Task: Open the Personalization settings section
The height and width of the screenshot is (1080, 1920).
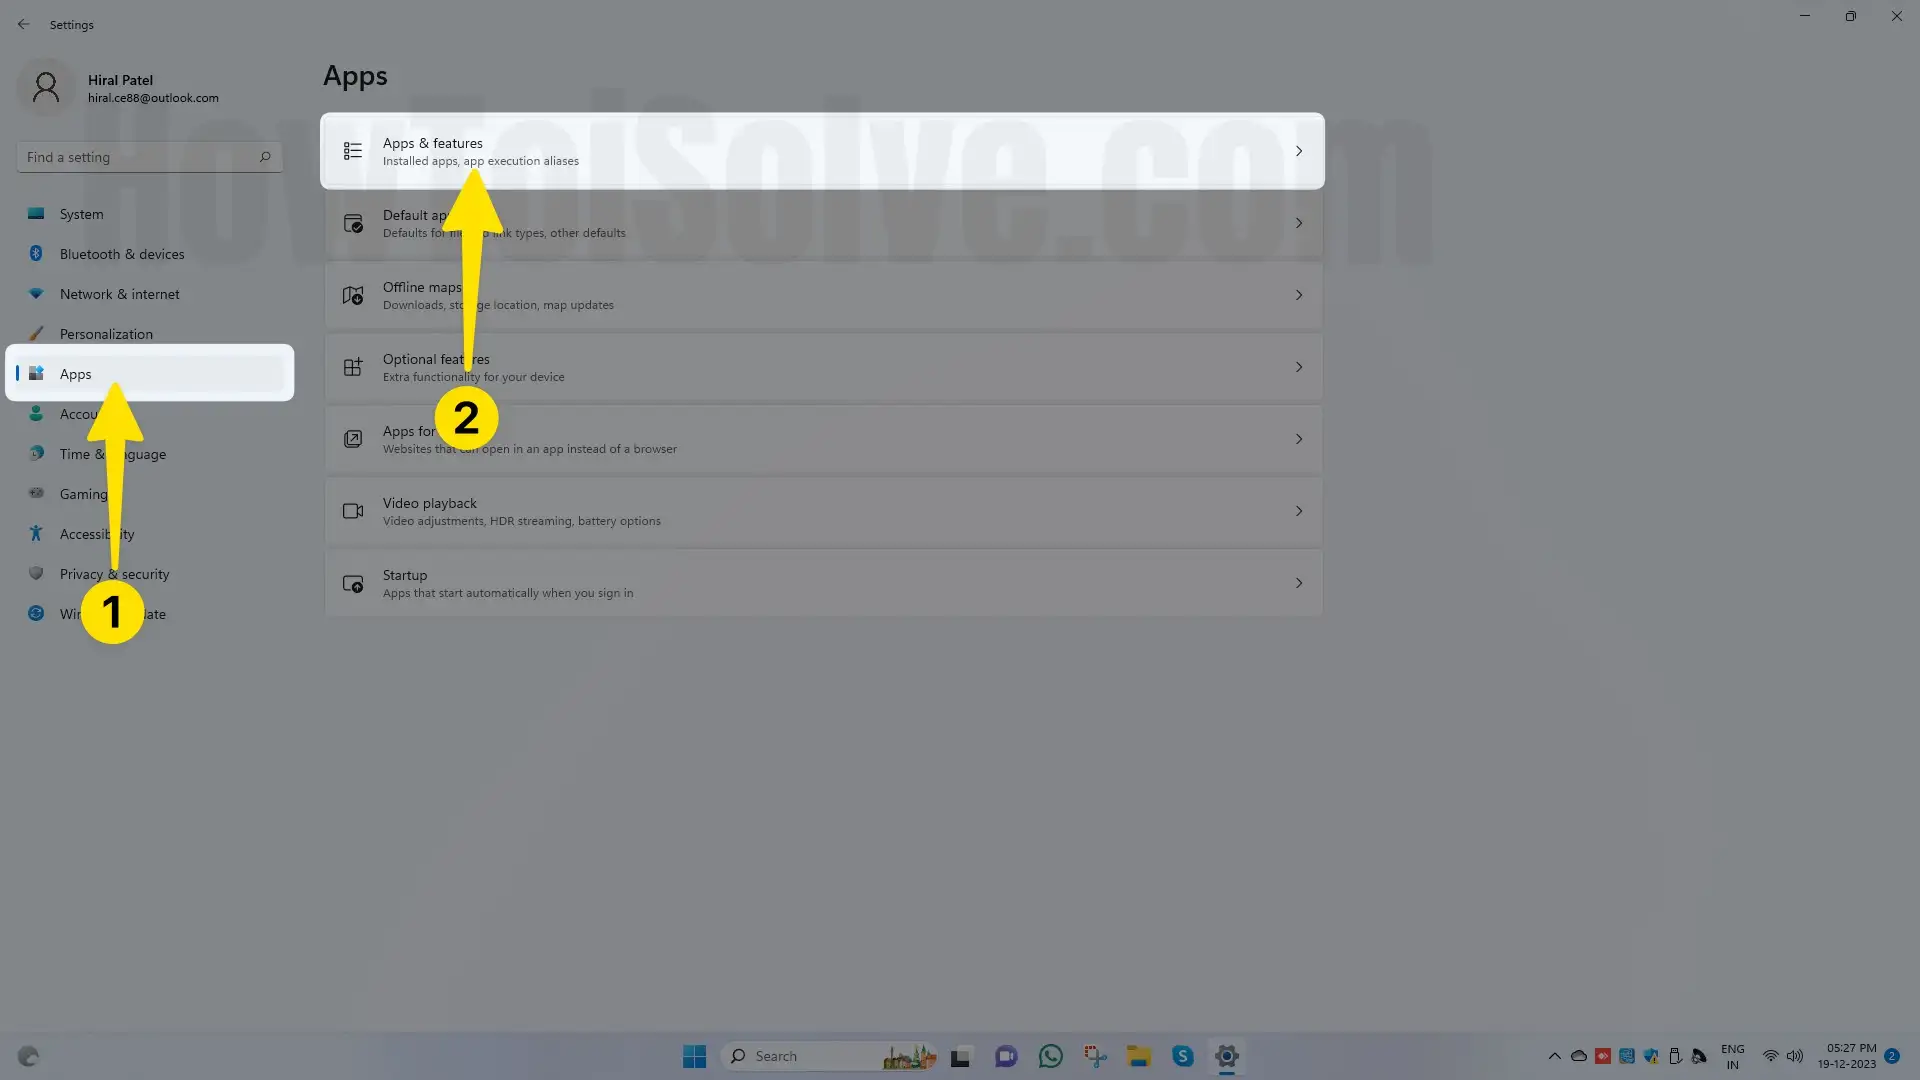Action: (x=106, y=334)
